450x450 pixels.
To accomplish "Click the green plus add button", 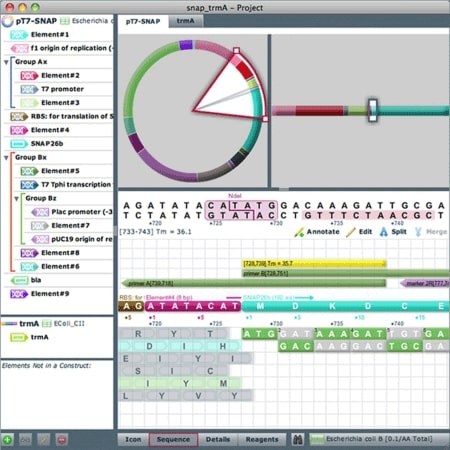I will 7,440.
